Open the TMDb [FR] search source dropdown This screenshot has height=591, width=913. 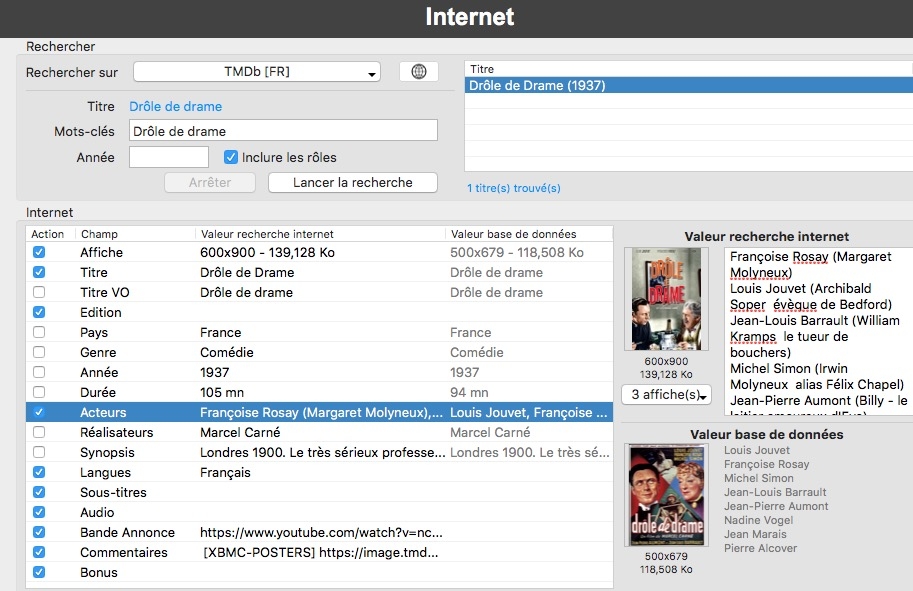click(x=257, y=72)
